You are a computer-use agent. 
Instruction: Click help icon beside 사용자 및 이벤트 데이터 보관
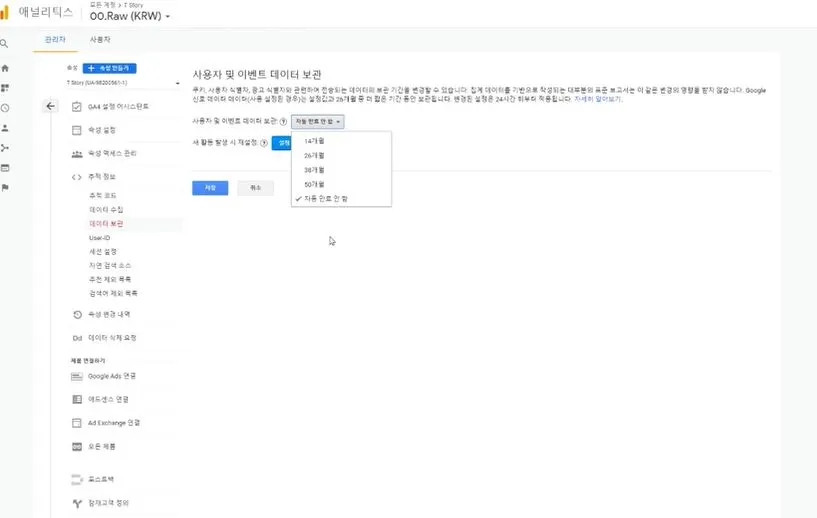point(283,121)
